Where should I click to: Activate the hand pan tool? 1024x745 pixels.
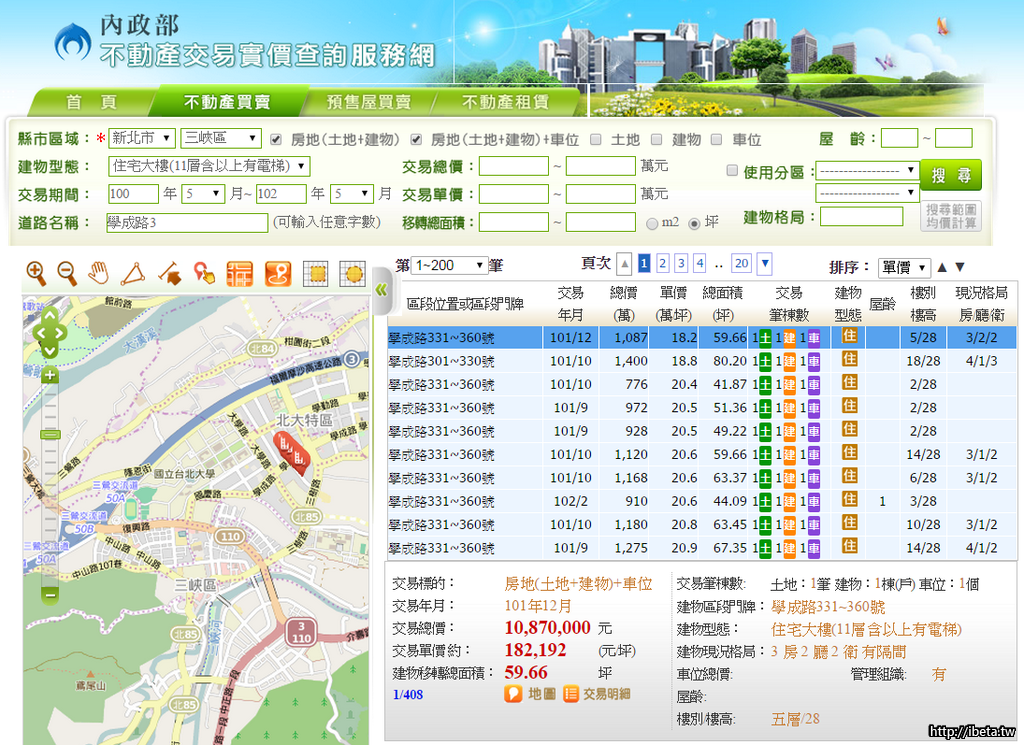click(98, 272)
